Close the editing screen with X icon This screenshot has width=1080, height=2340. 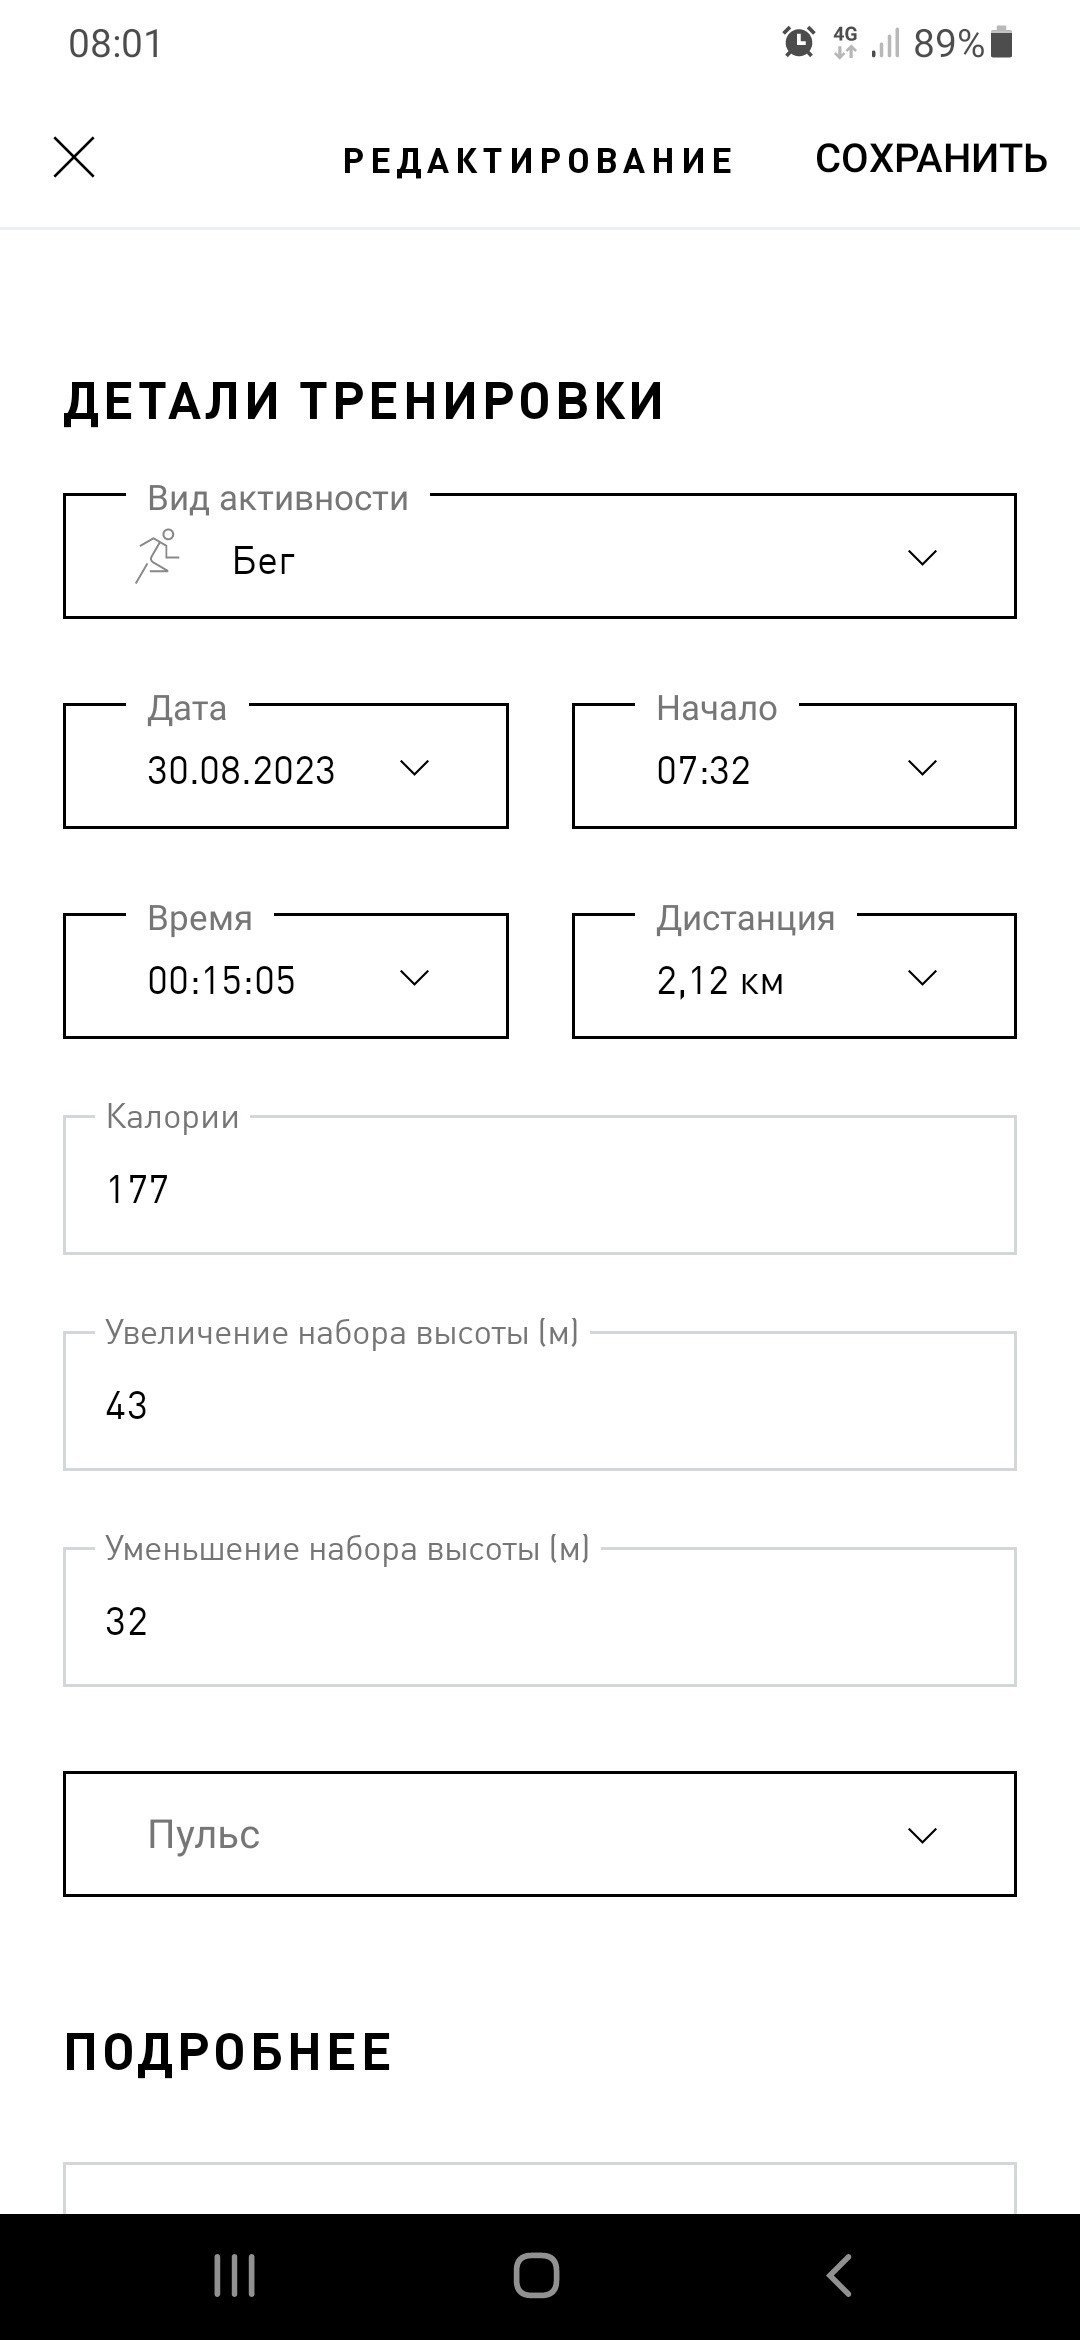pos(74,158)
